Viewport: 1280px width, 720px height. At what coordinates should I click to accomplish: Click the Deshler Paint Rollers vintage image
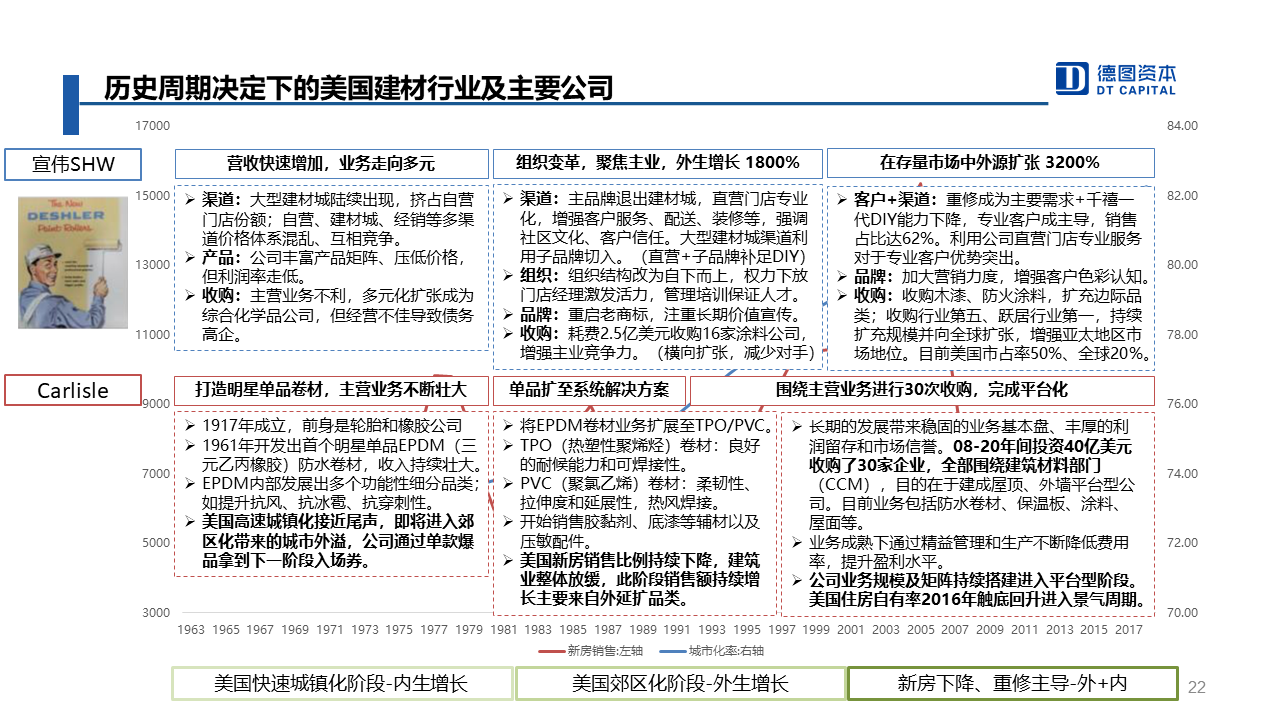pos(74,263)
